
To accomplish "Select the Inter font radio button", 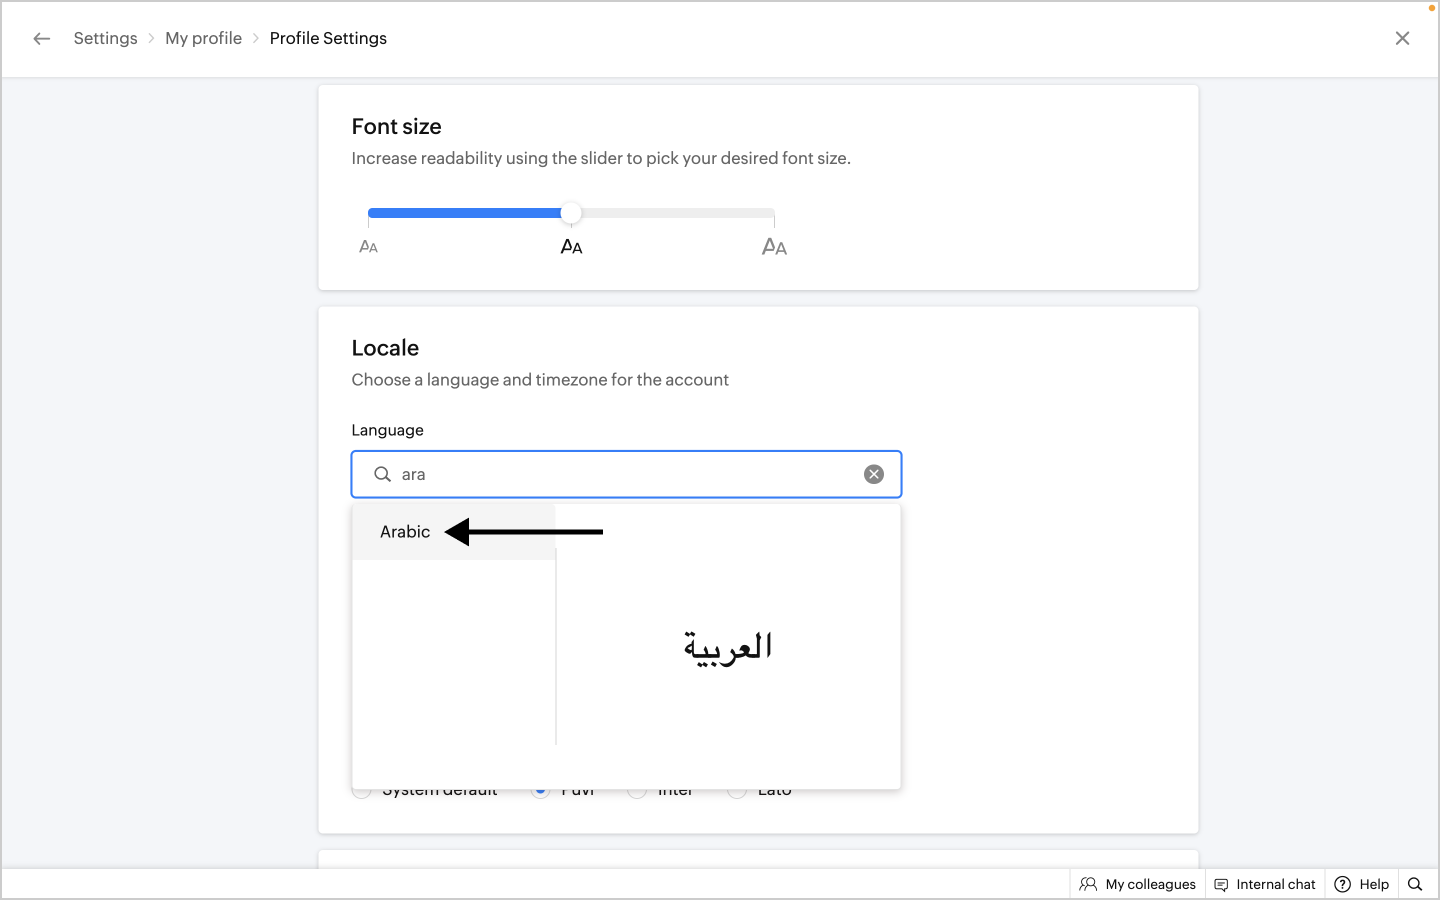I will coord(637,792).
